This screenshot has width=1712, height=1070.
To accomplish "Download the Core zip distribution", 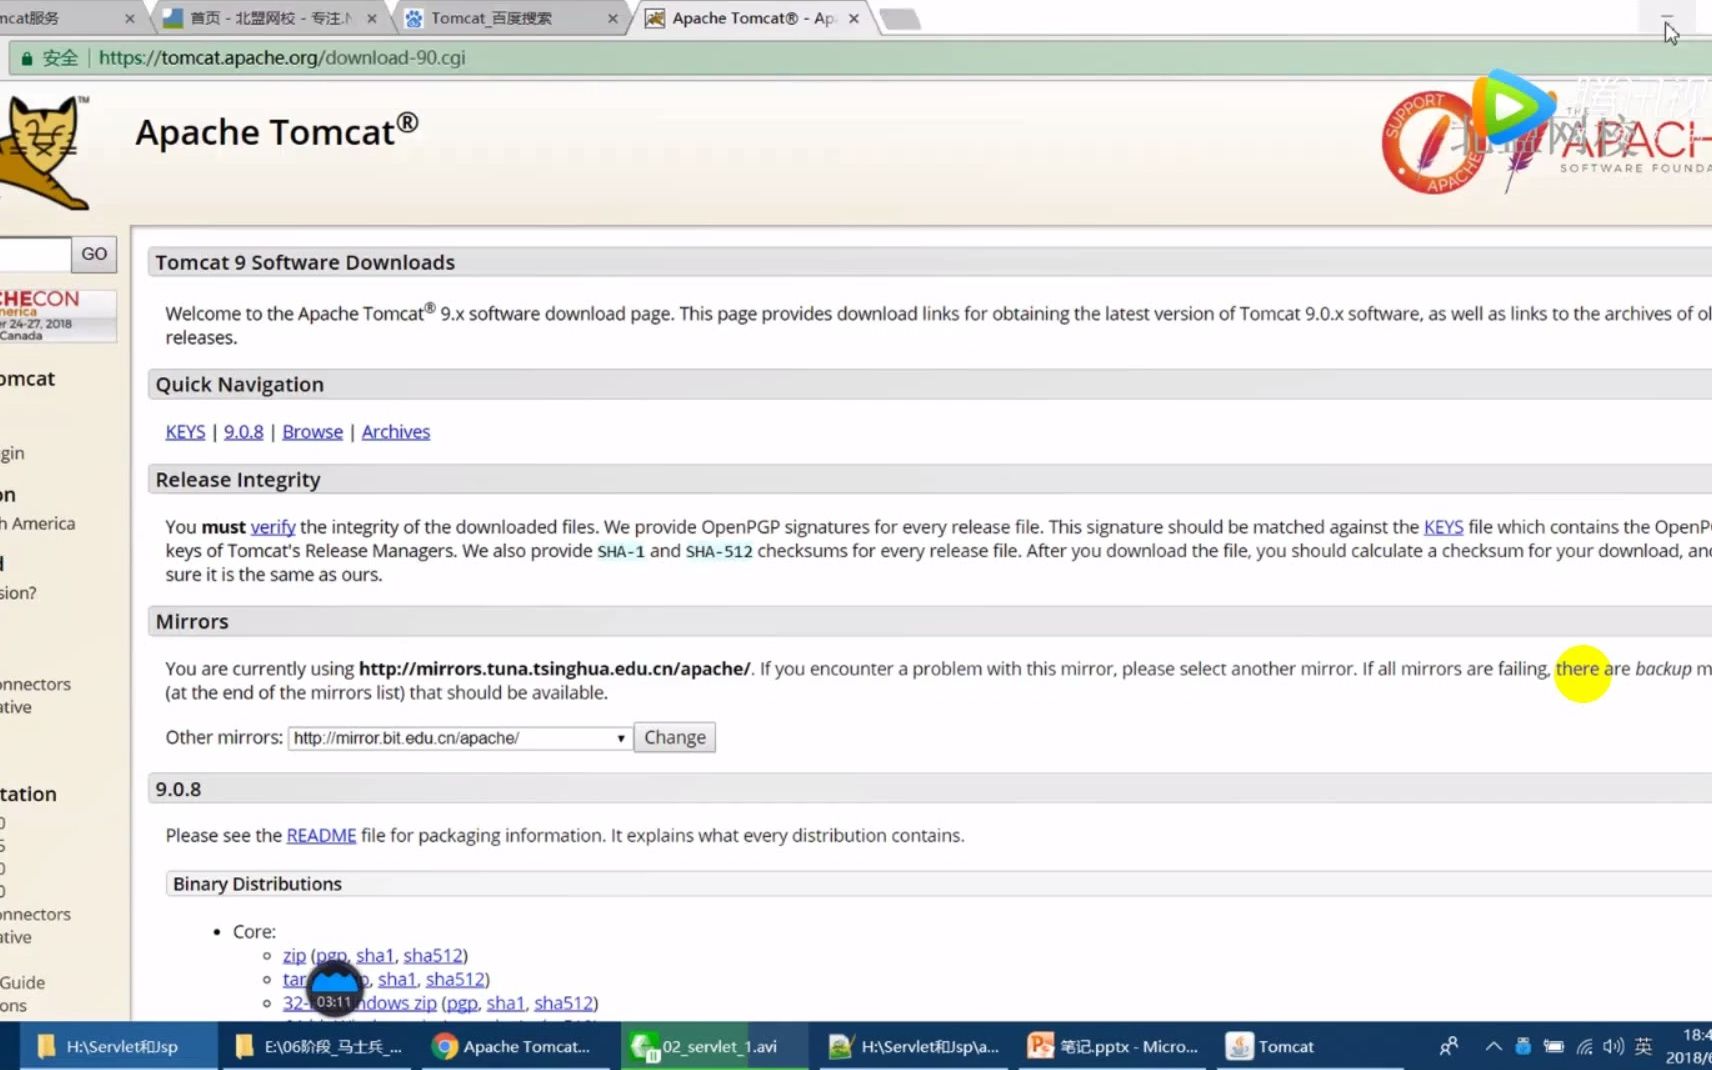I will (x=294, y=956).
